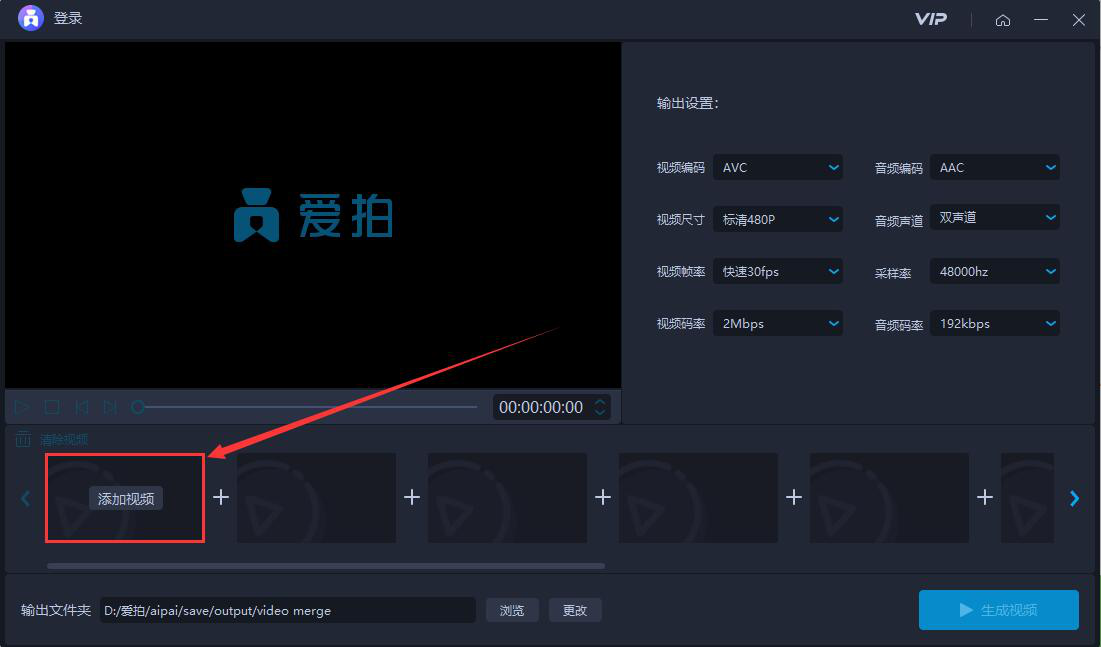Select the fourth empty clip slot
Screen dimensions: 1101x647
(698, 497)
